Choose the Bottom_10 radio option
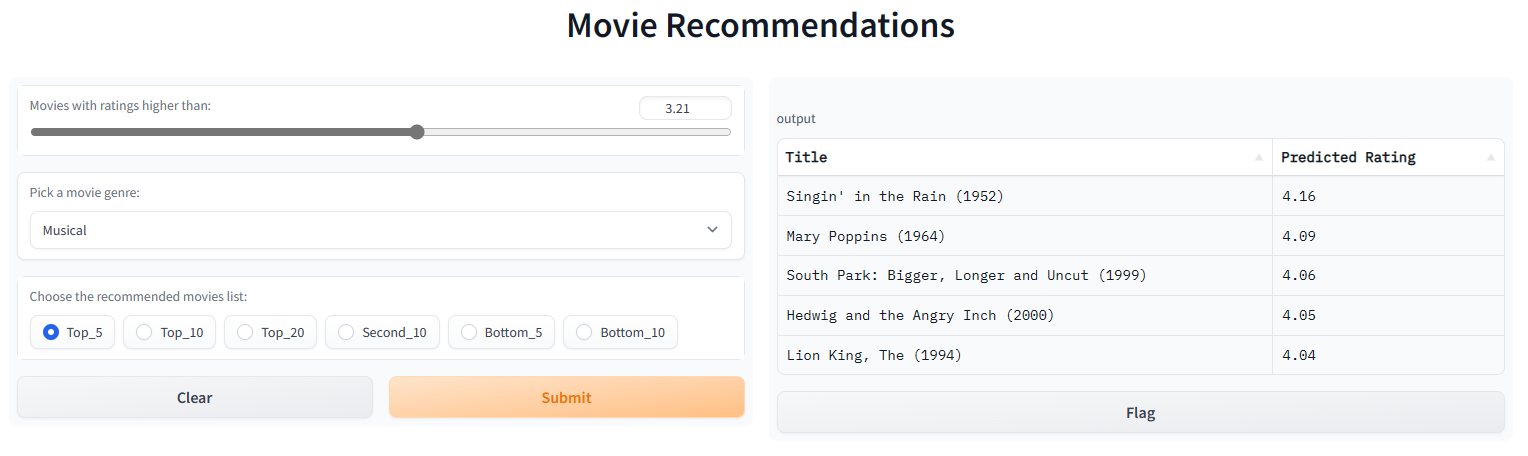The image size is (1528, 456). pos(584,332)
